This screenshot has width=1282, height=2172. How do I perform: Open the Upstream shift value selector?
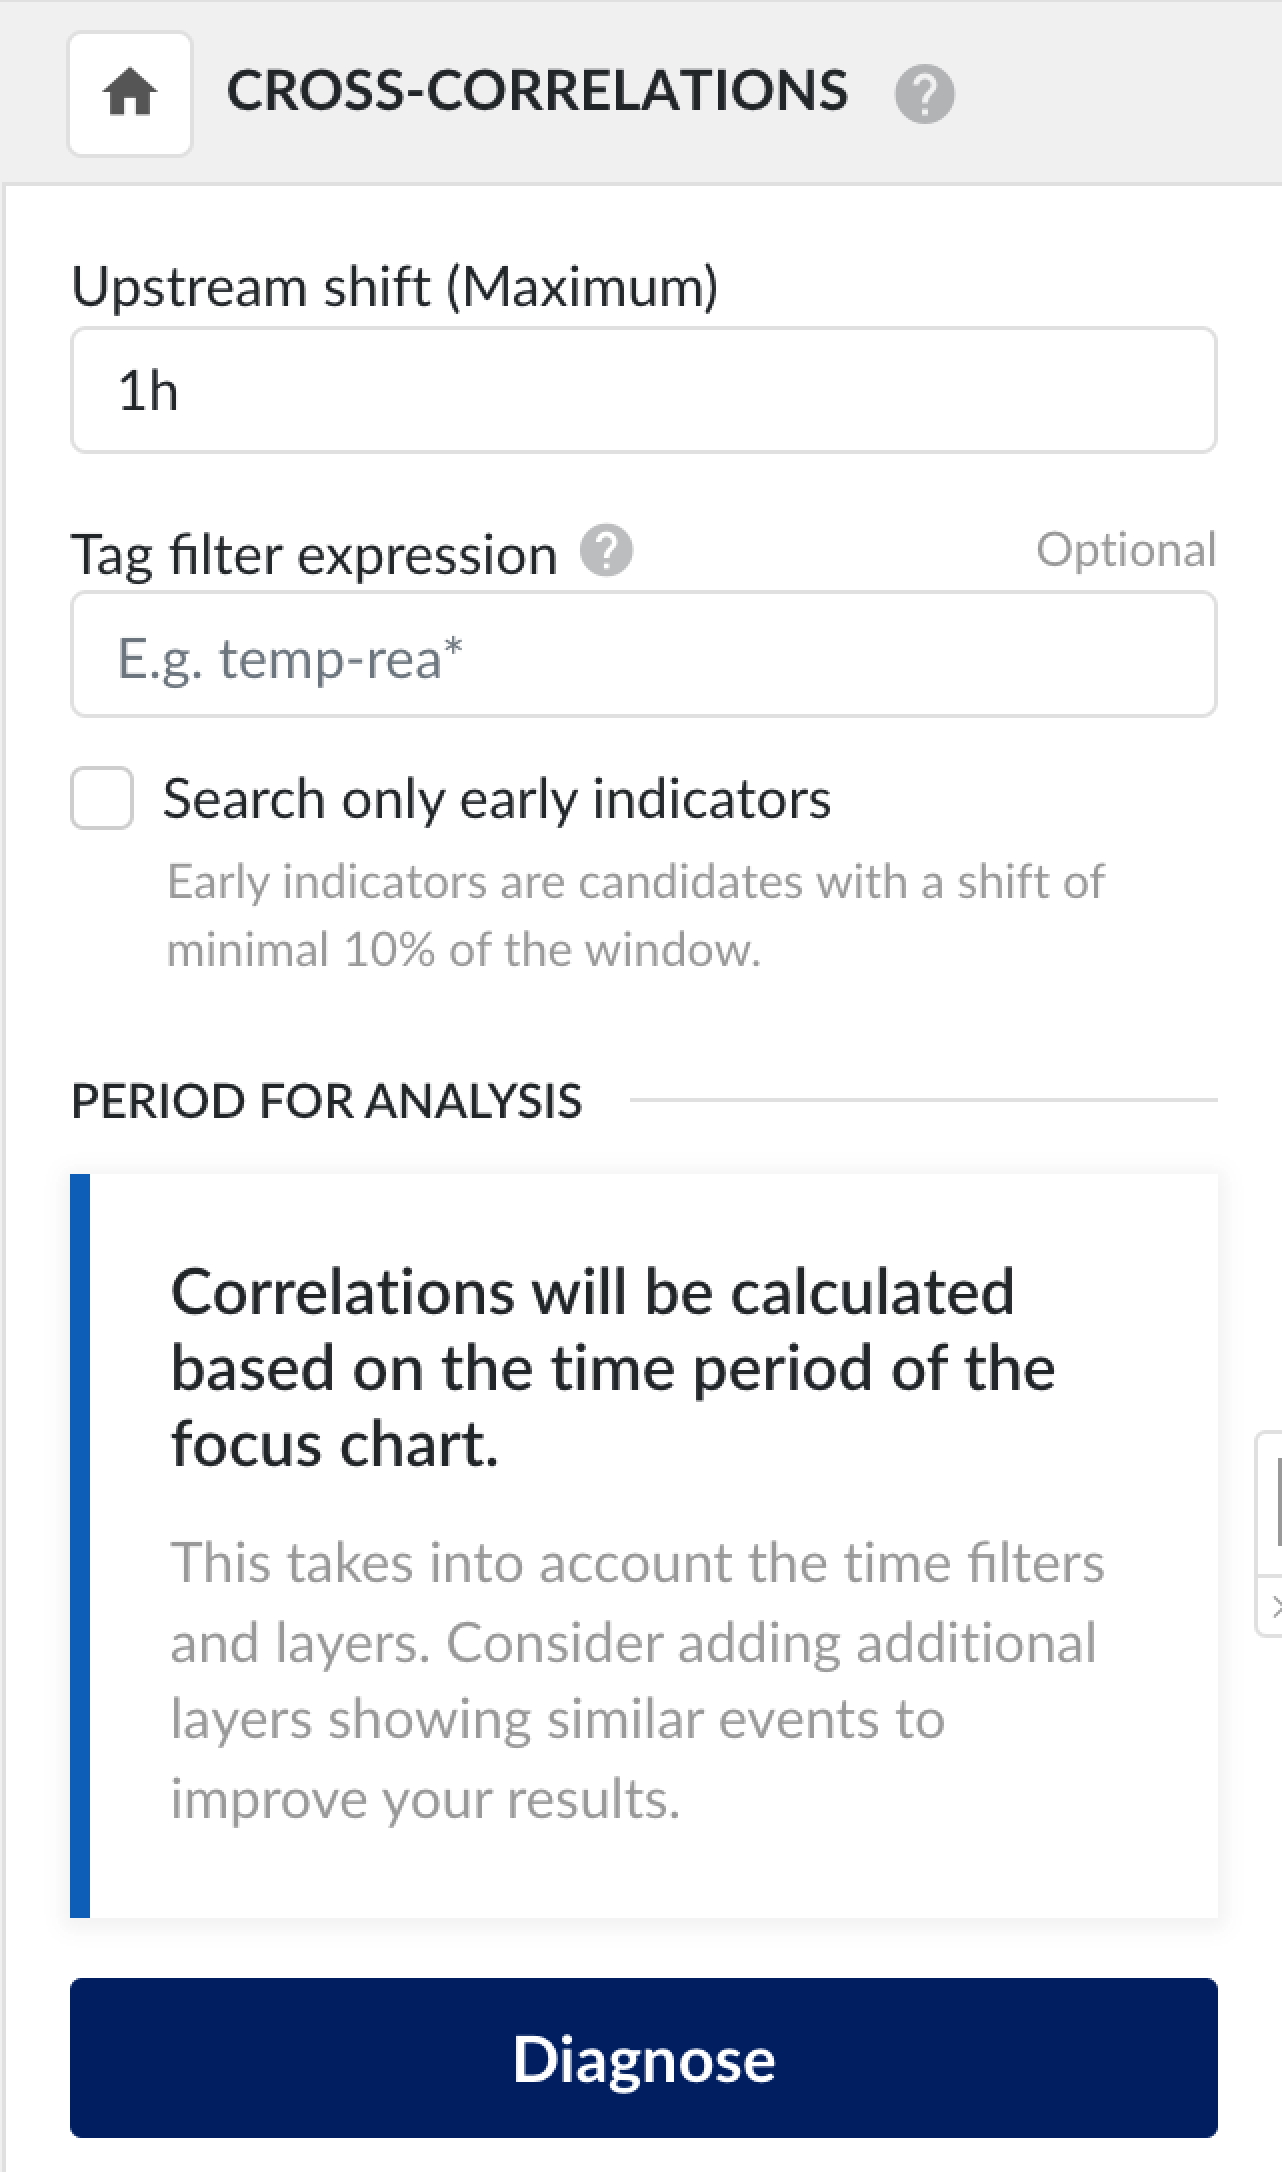[643, 390]
